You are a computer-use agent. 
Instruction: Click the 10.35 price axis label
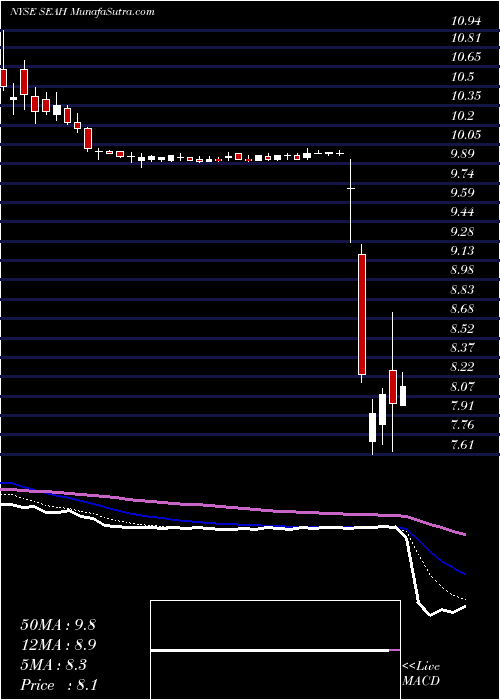pyautogui.click(x=466, y=96)
